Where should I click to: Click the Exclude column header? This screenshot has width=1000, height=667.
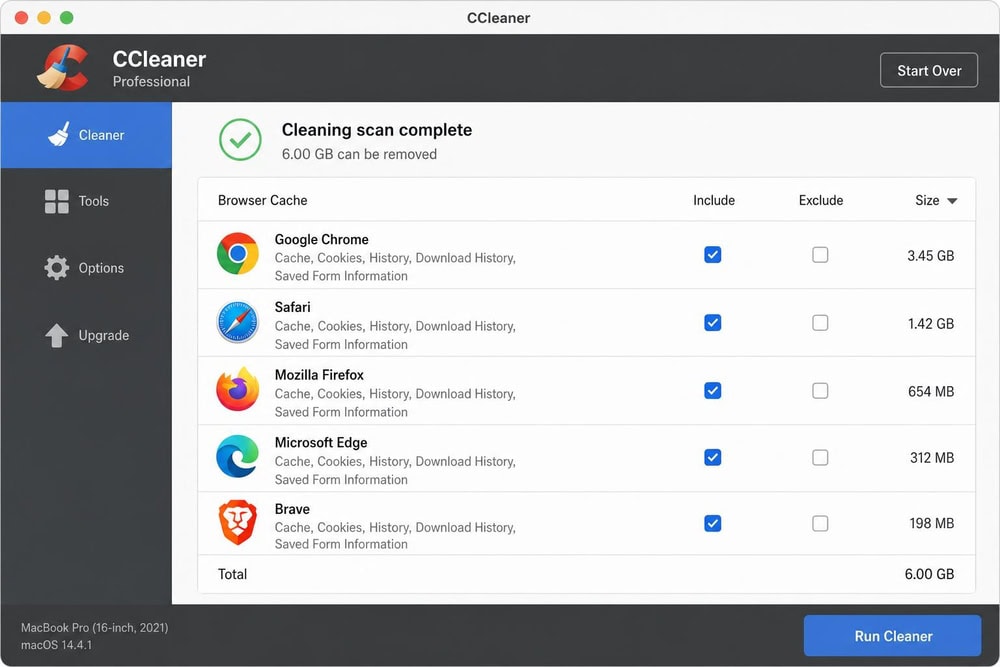(821, 200)
